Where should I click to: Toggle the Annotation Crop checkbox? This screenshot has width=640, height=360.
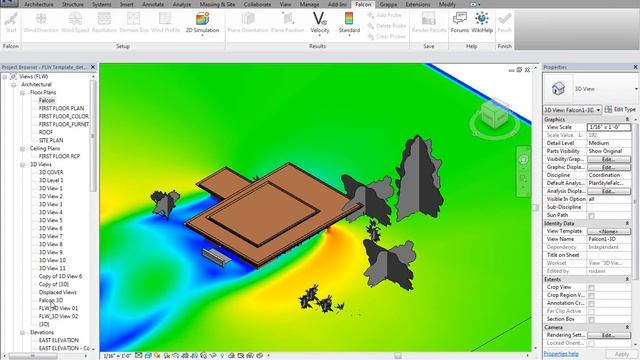(591, 304)
